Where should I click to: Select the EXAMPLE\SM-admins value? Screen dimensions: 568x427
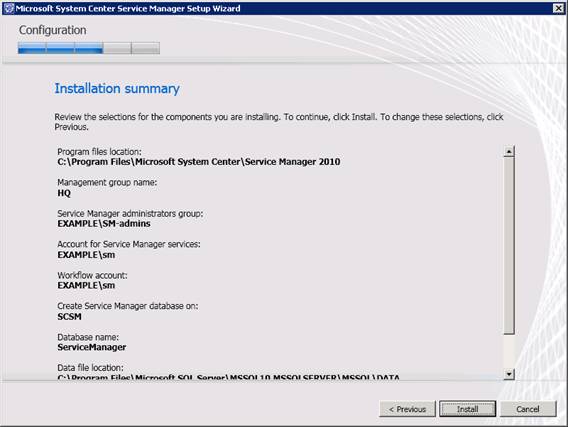104,224
